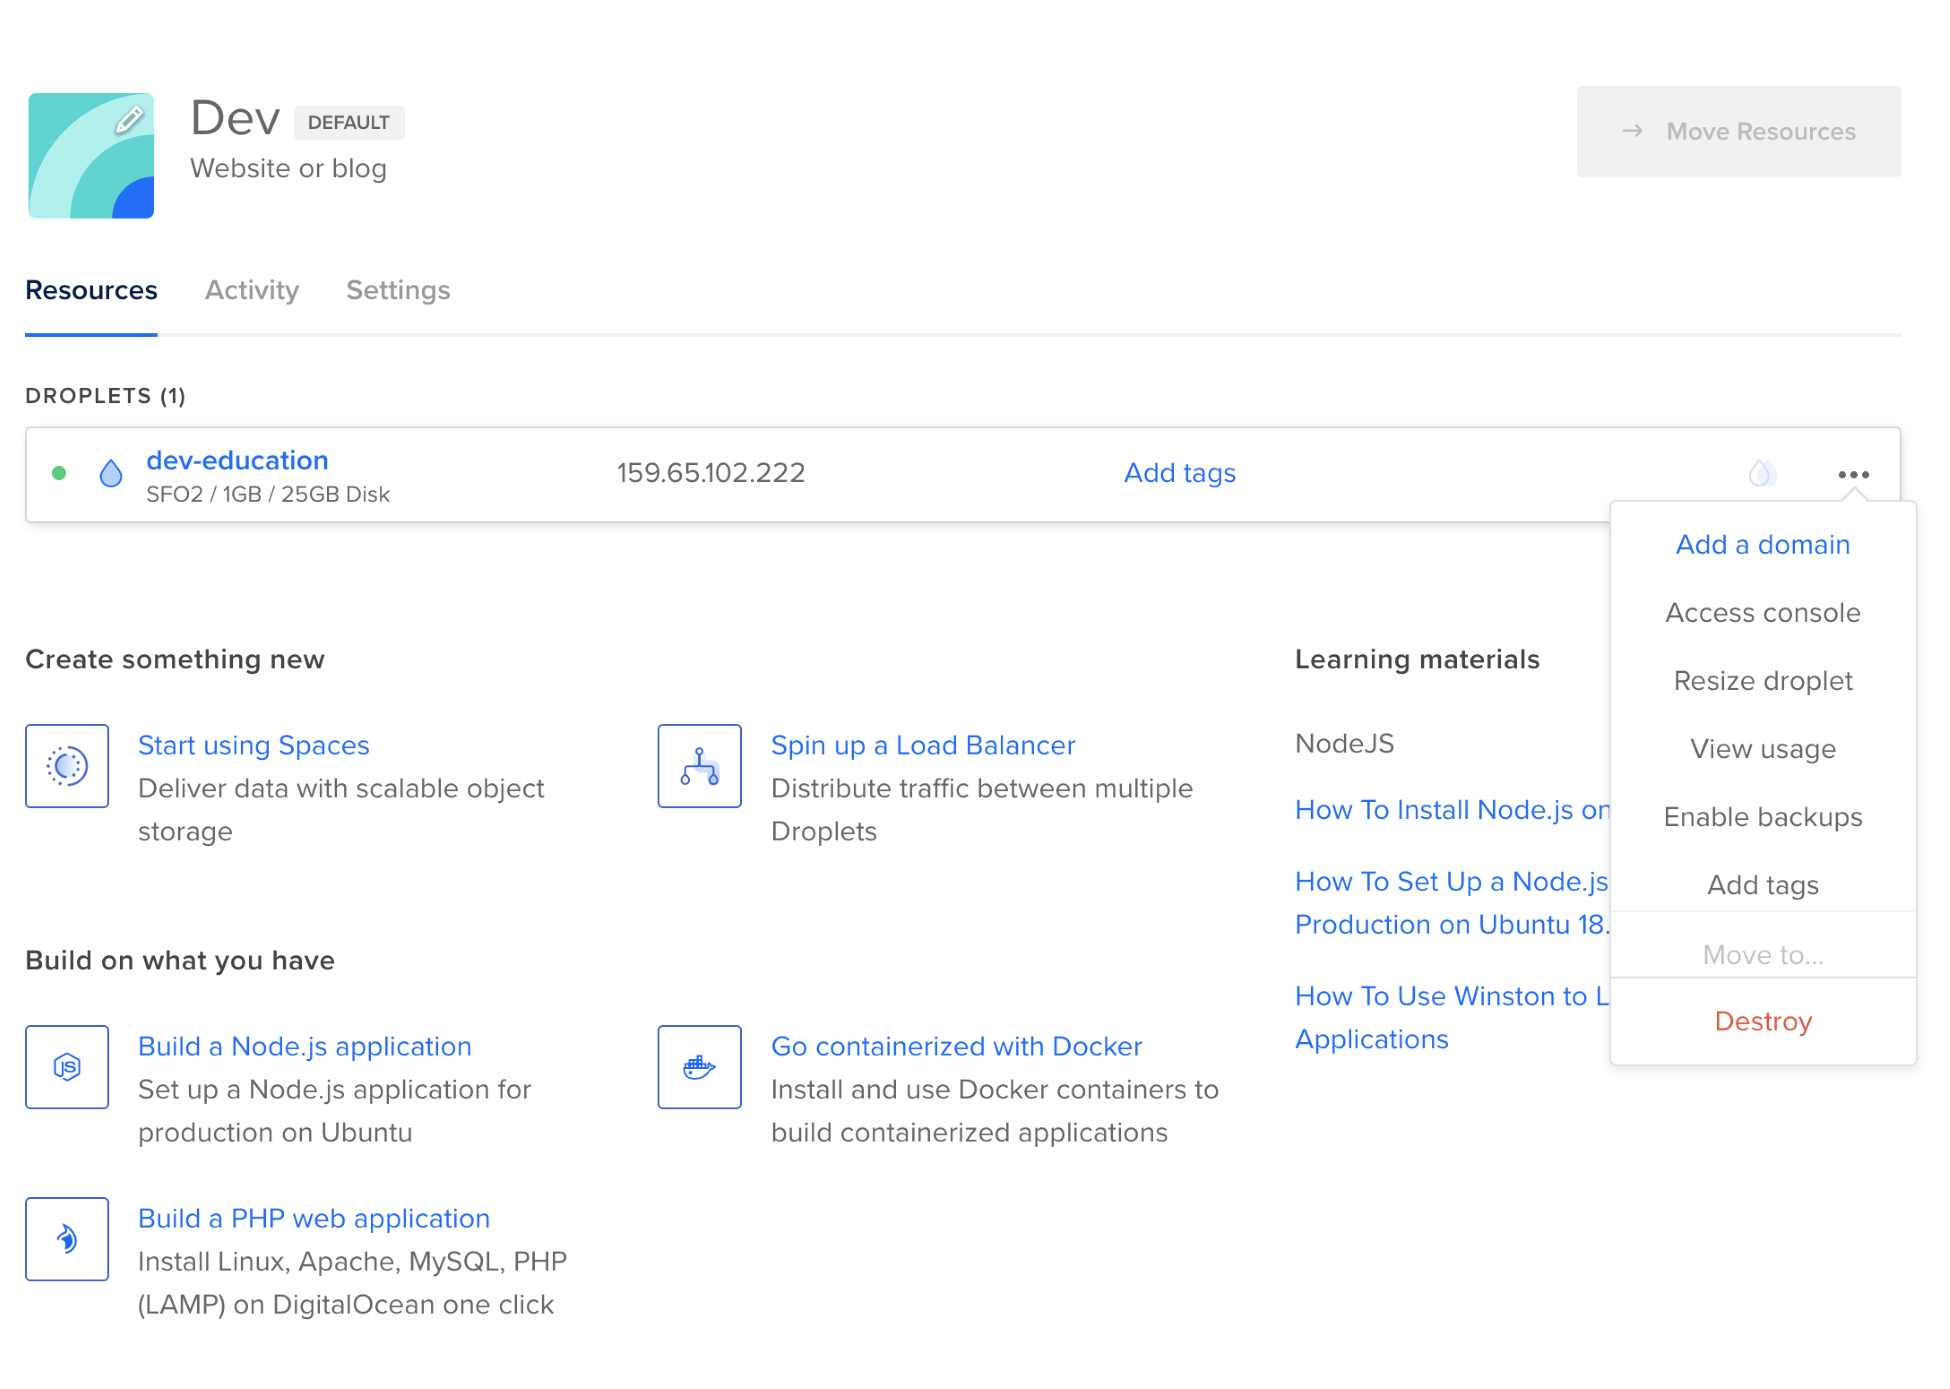Click the PHP web application icon box
The width and height of the screenshot is (1950, 1389).
click(x=67, y=1239)
